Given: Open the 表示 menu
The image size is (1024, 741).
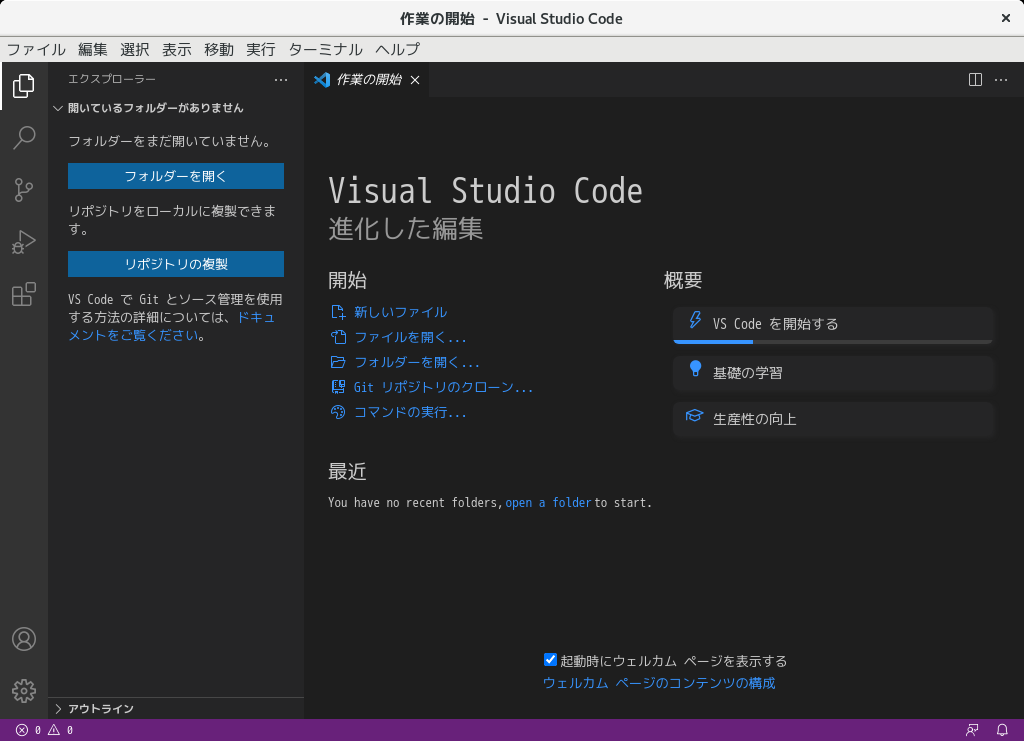Looking at the screenshot, I should click(176, 50).
